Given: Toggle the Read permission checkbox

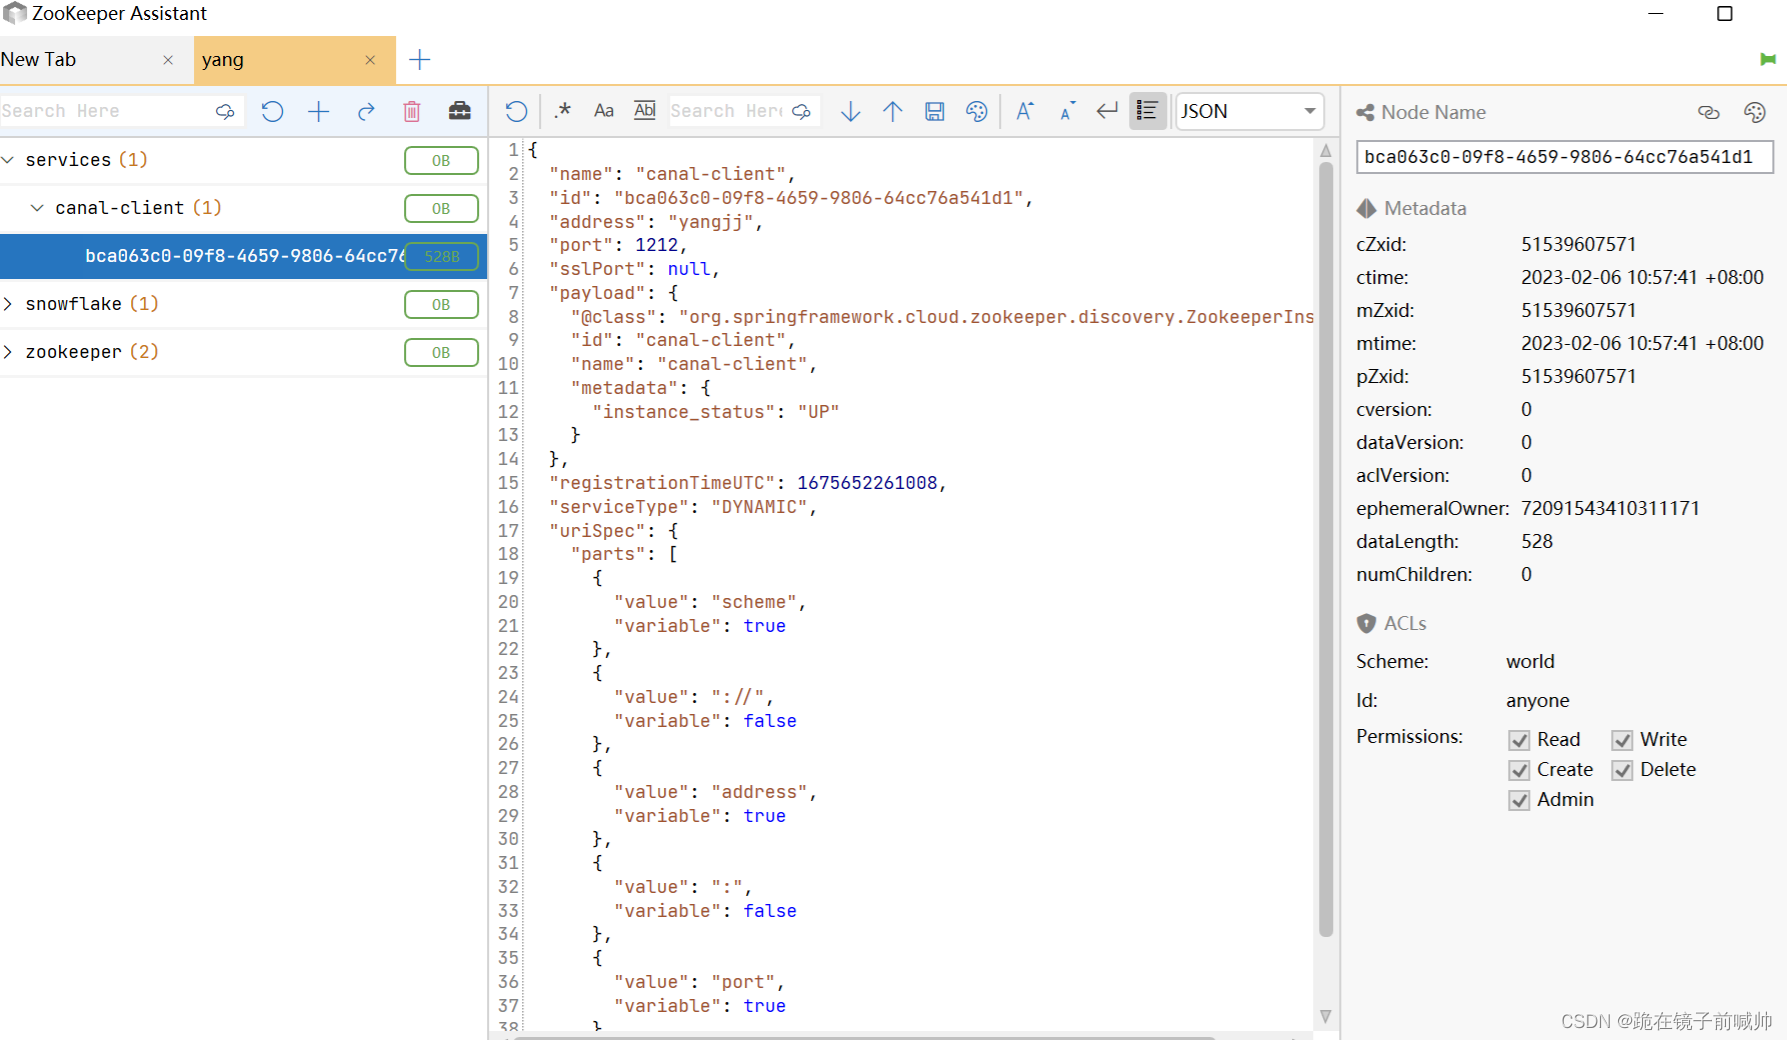Looking at the screenshot, I should (x=1519, y=740).
